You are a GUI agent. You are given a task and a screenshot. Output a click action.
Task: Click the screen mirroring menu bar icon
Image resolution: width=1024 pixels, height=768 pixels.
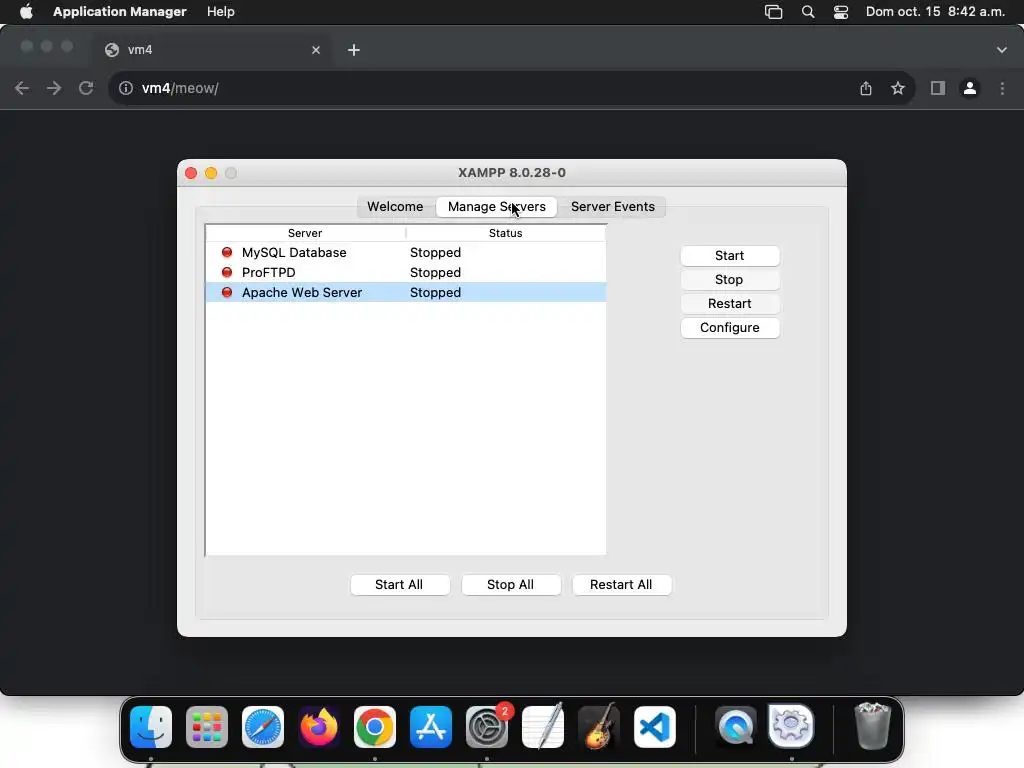tap(773, 12)
